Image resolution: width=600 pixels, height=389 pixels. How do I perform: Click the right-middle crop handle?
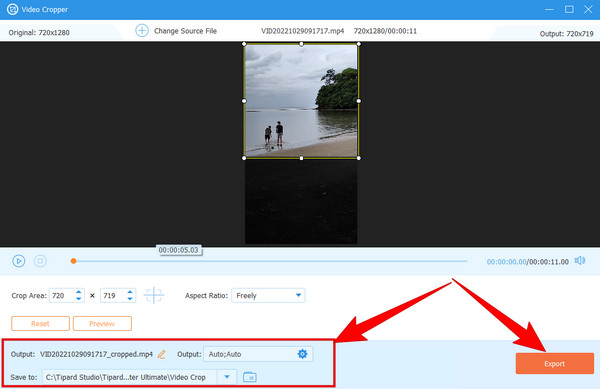(x=359, y=101)
